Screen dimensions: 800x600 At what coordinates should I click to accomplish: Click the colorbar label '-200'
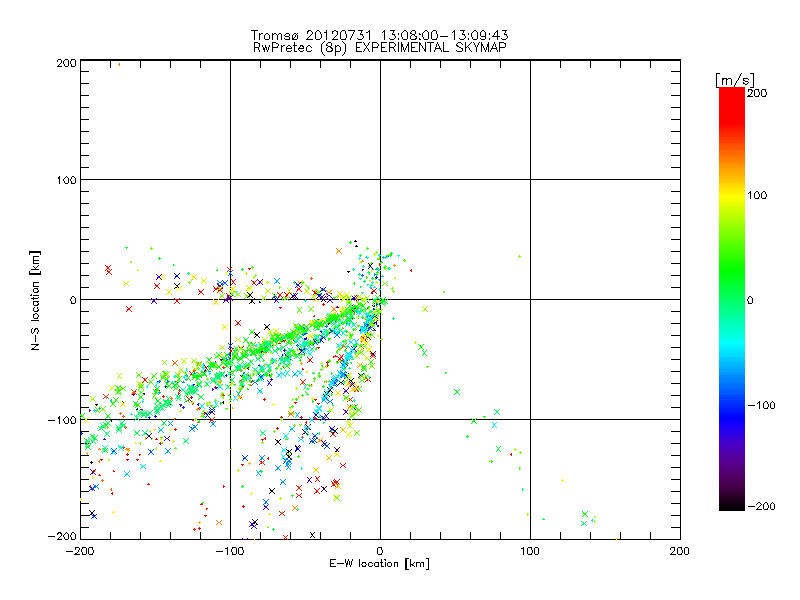(761, 506)
